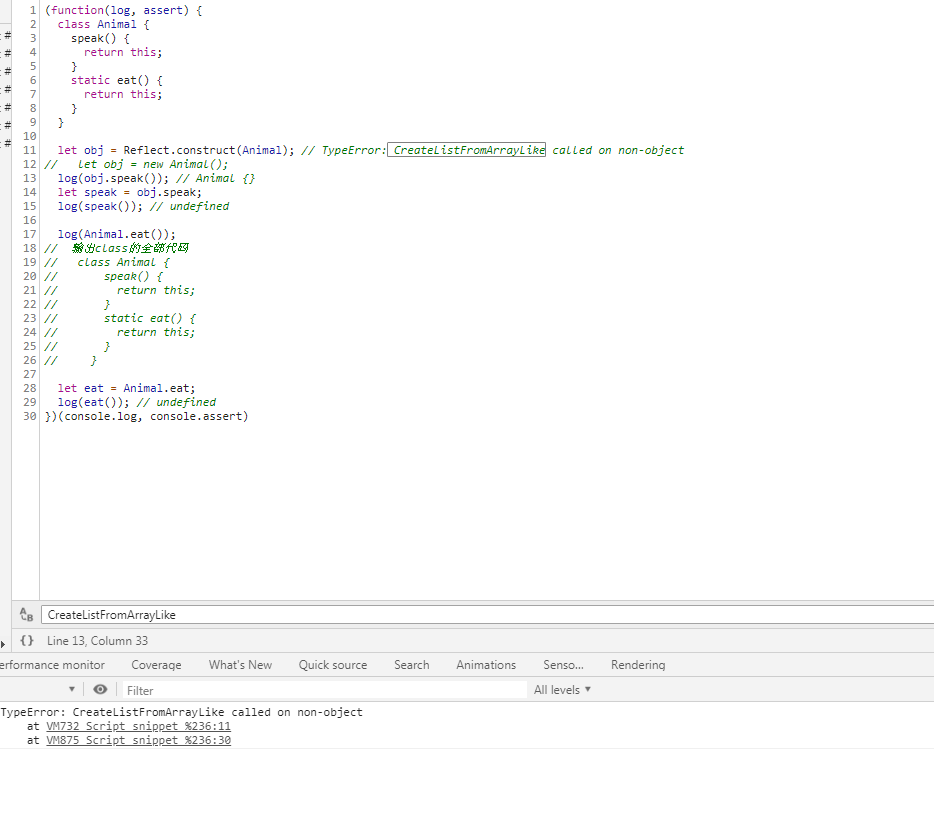Open VM875 Script snippet %236:30 link
934x821 pixels.
[138, 740]
